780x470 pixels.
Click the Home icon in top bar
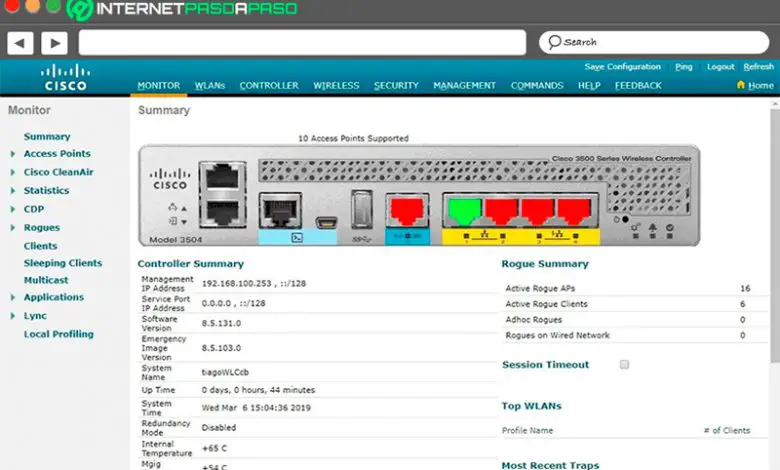point(741,85)
